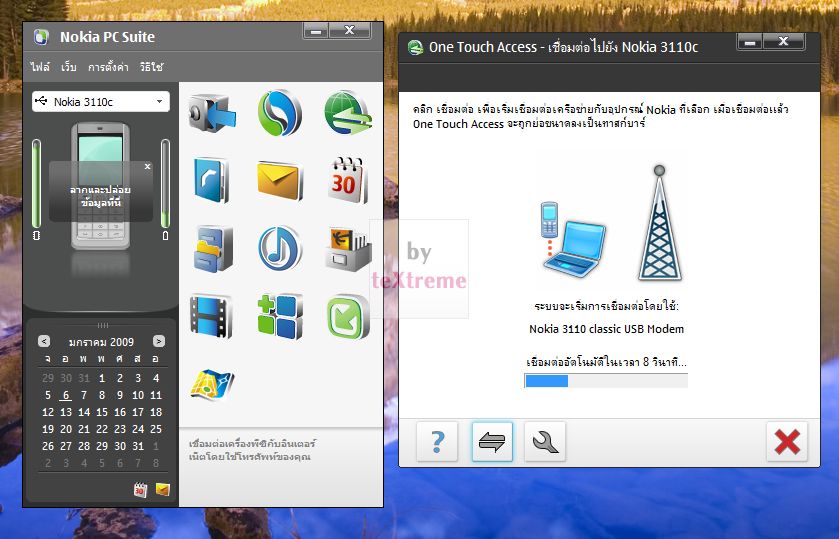Click the laptop and phone connection illustration

(574, 240)
